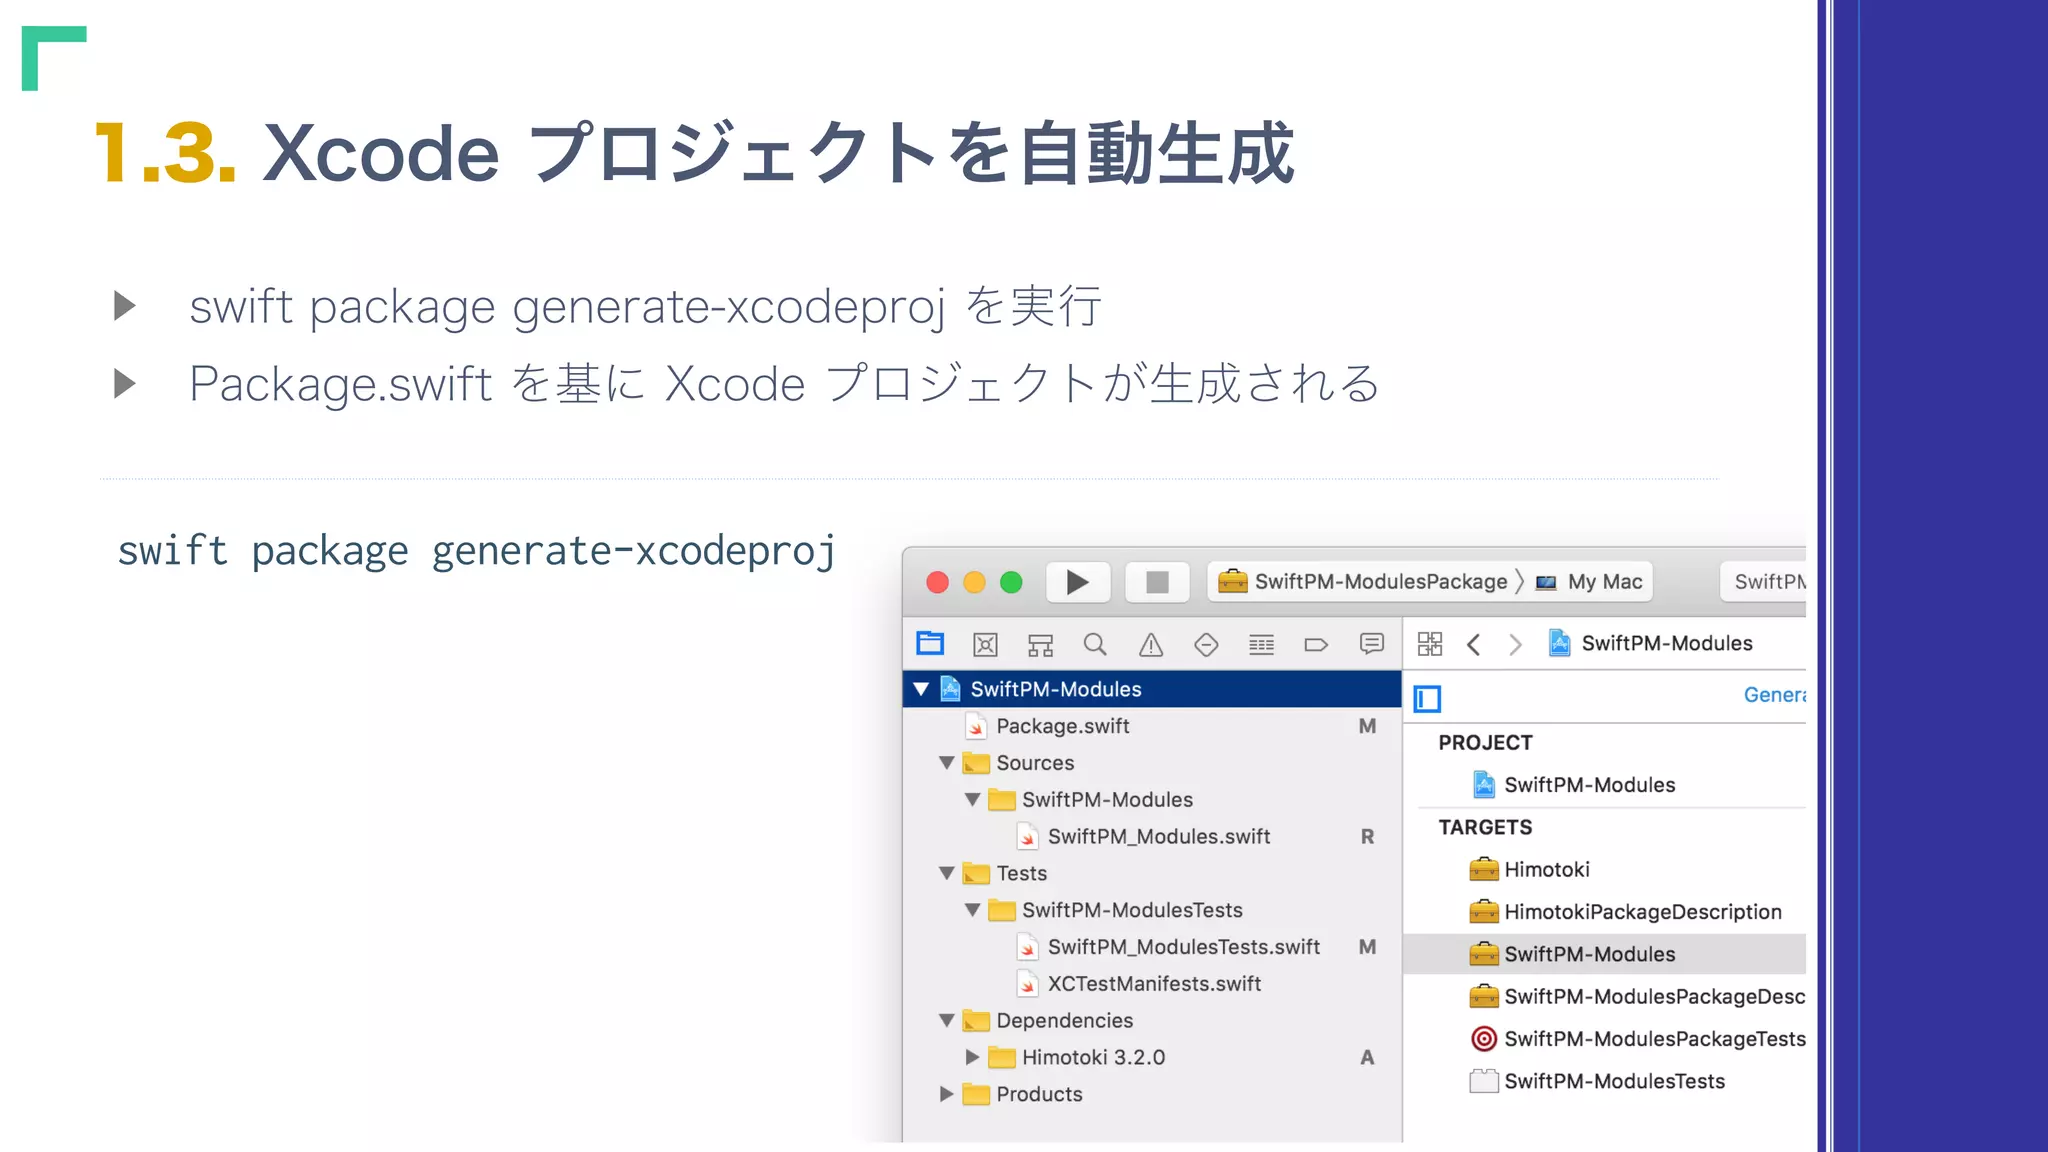Expand the Himotoki 3.2.0 folder

click(972, 1057)
